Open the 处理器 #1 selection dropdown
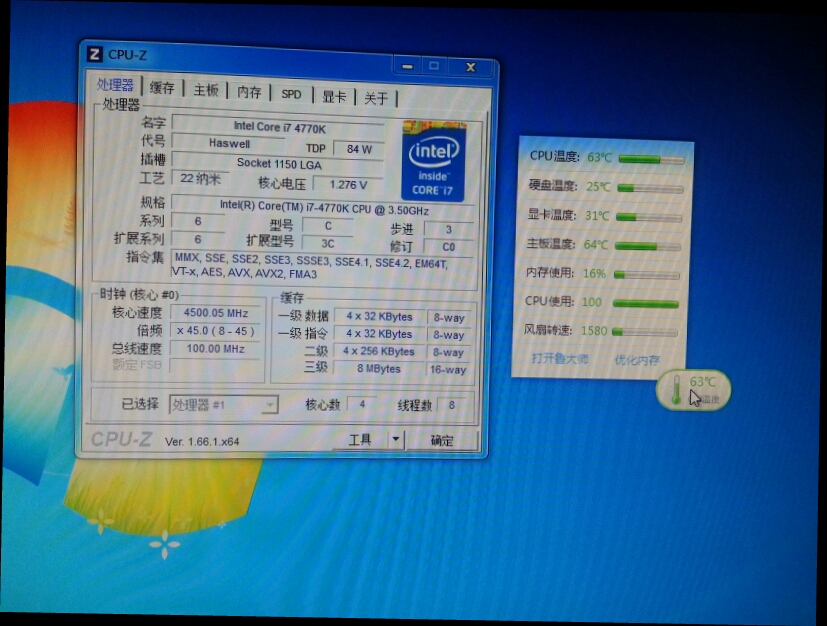 [224, 405]
